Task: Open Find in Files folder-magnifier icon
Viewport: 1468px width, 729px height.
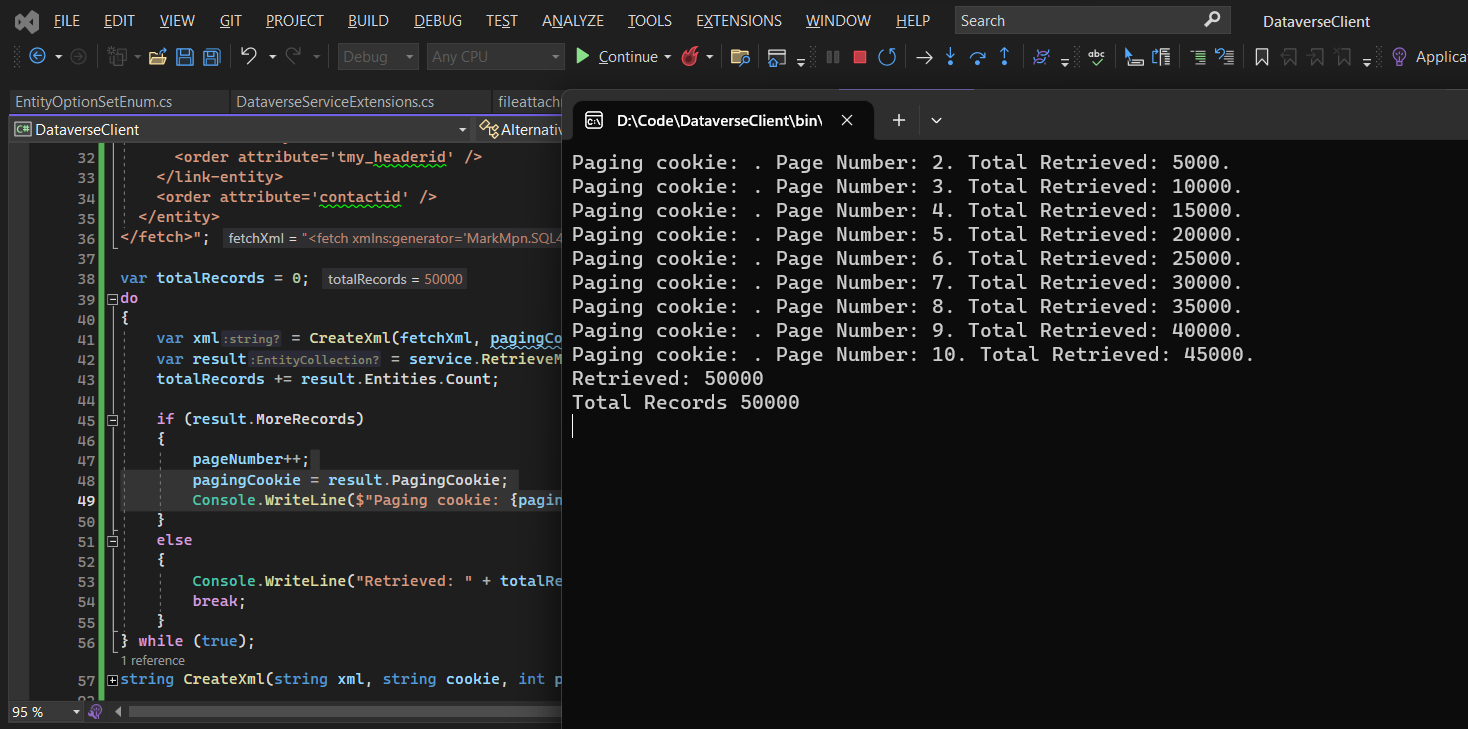Action: pyautogui.click(x=740, y=57)
